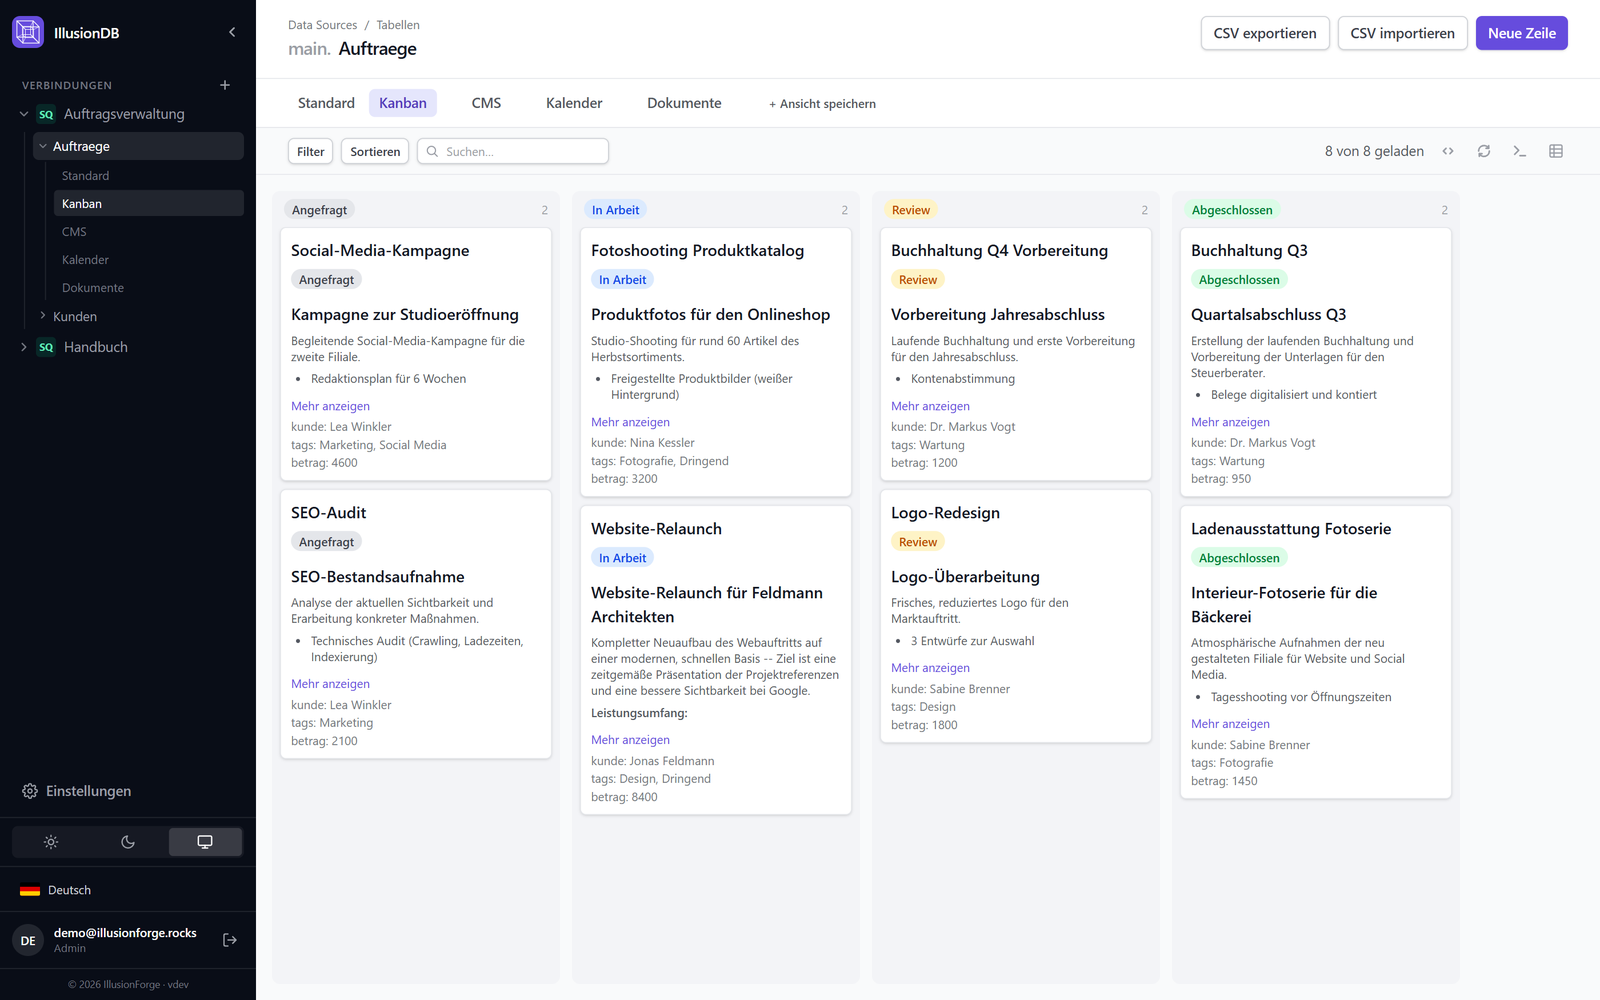Select Dokumente under Auftraege in sidebar
Image resolution: width=1600 pixels, height=1000 pixels.
[93, 288]
